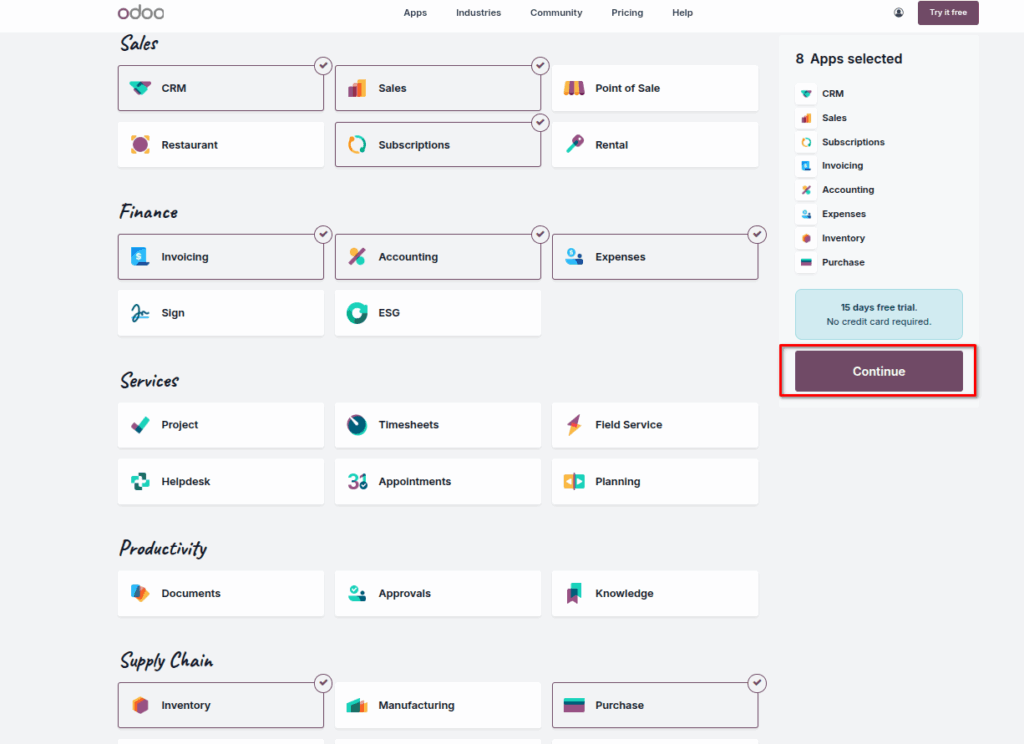Click the Subscriptions circular arrow icon
Screen dimensions: 1024x744
[357, 144]
